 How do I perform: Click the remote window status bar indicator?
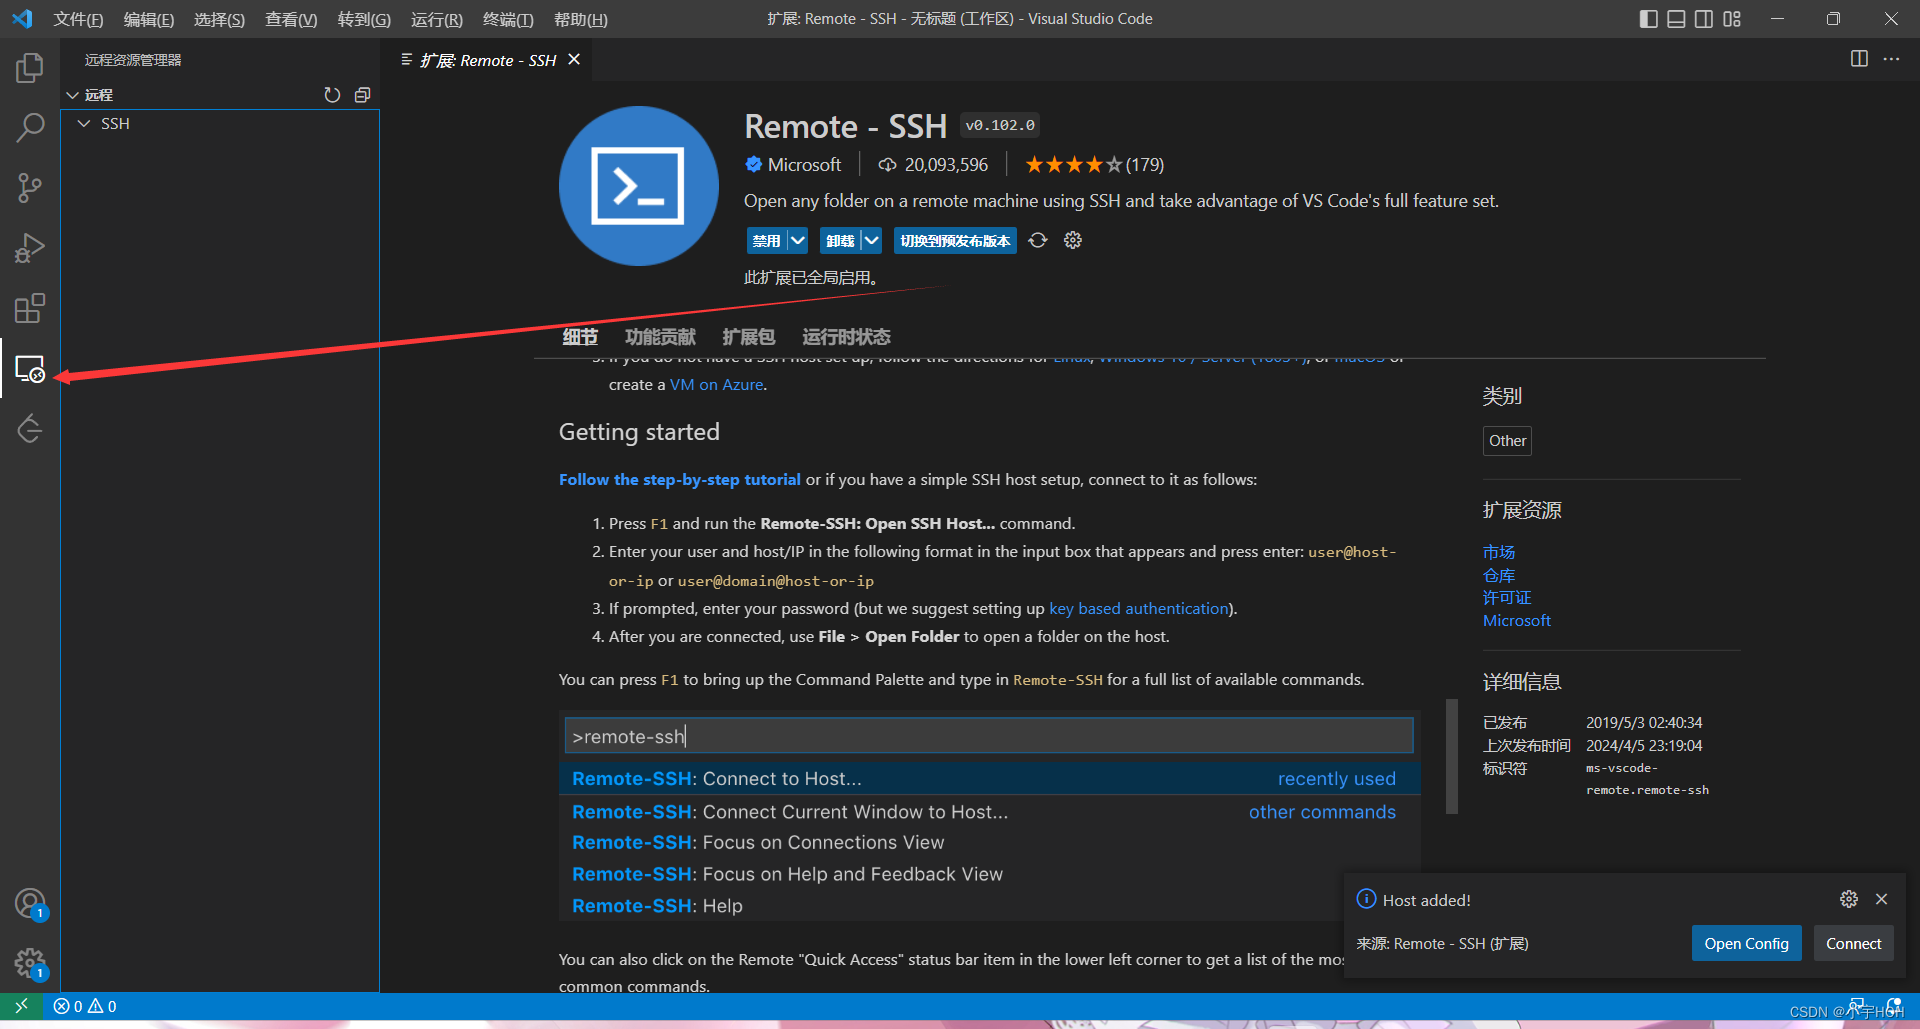[21, 1005]
